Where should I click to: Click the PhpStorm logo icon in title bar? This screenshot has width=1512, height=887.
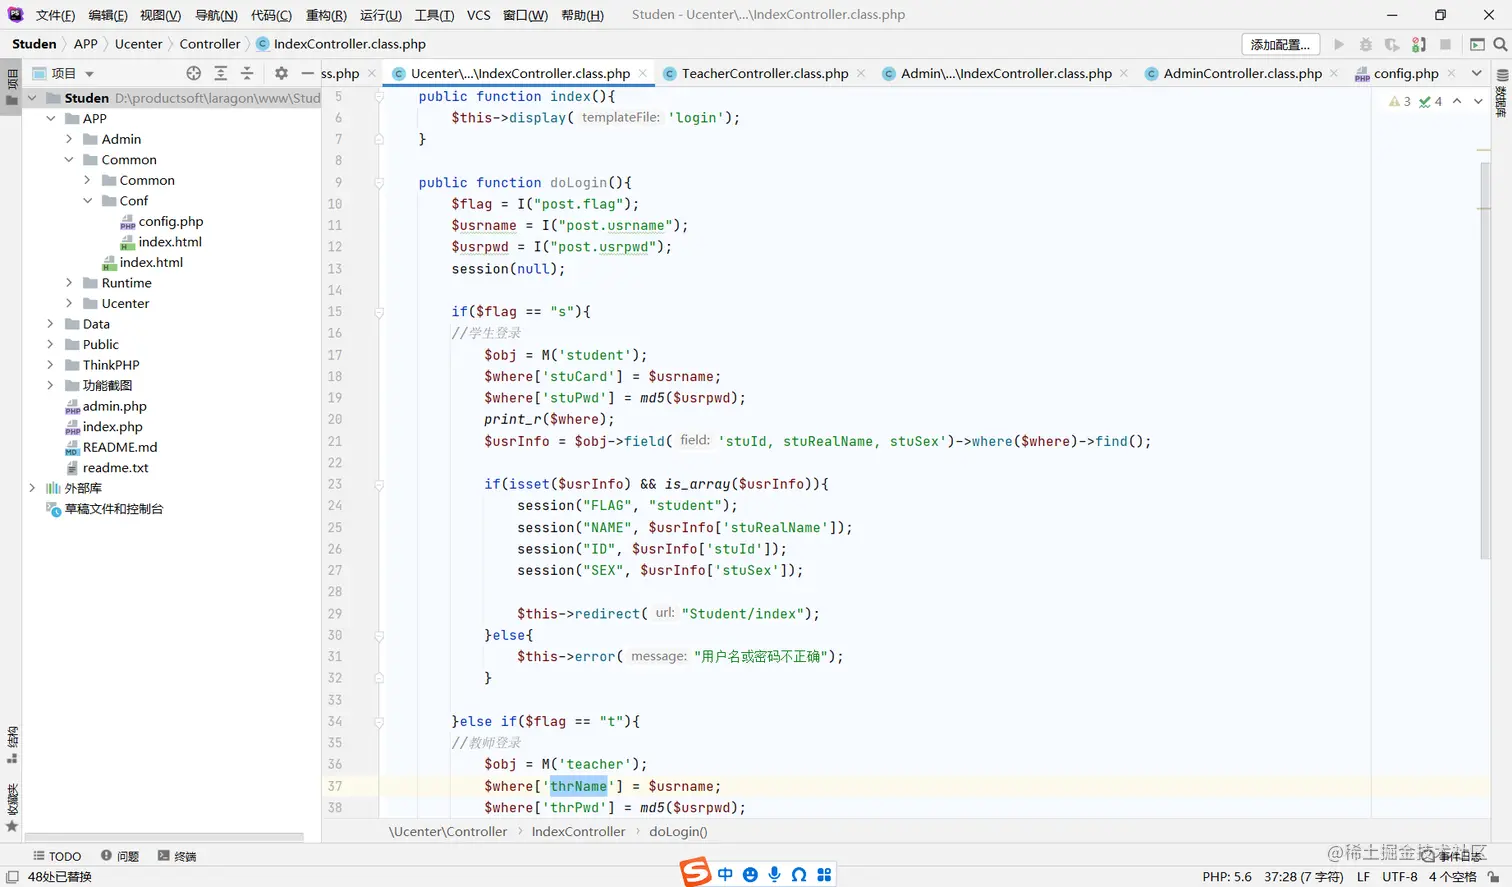point(15,15)
